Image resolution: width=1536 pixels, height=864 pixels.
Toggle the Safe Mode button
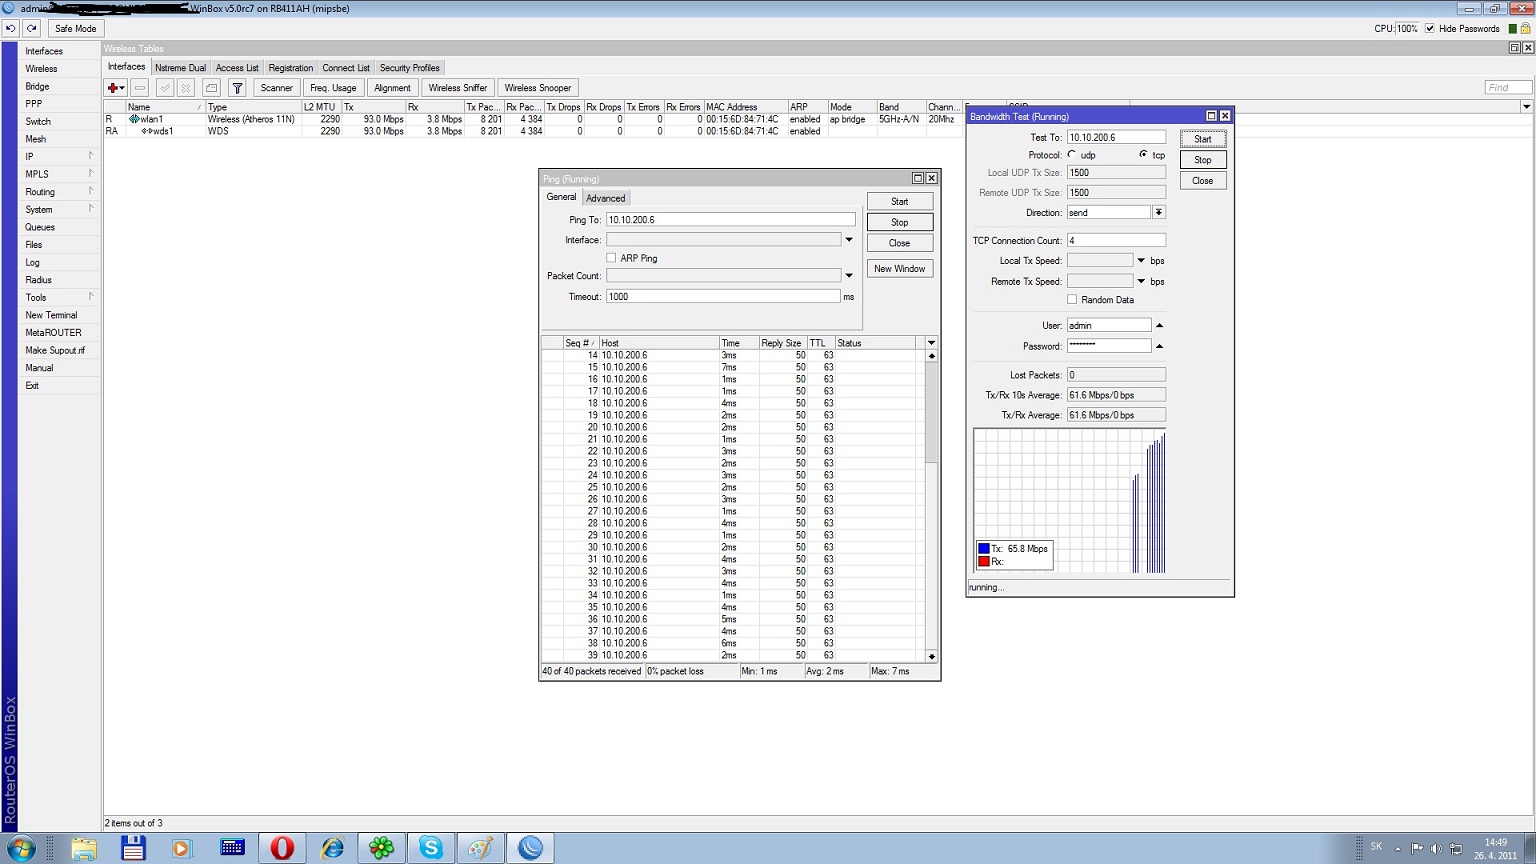pos(75,28)
